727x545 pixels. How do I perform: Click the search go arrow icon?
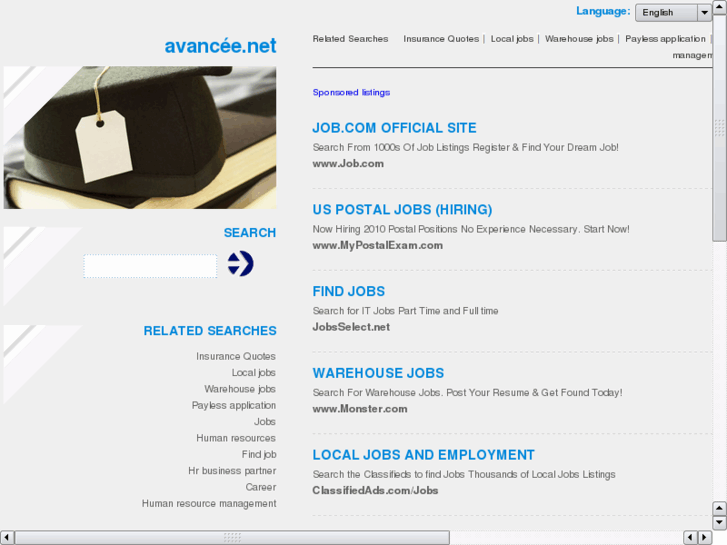click(240, 263)
